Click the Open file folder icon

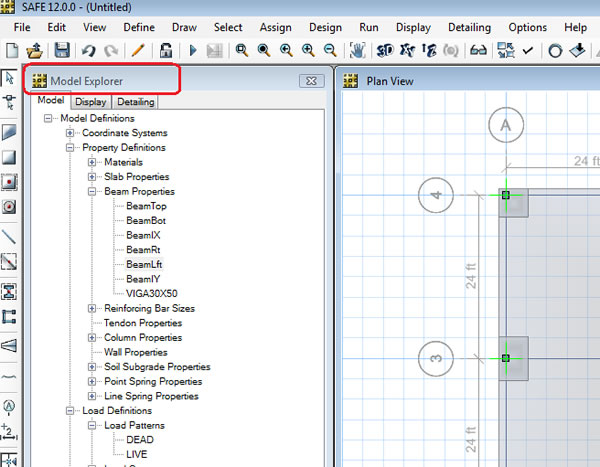(35, 49)
